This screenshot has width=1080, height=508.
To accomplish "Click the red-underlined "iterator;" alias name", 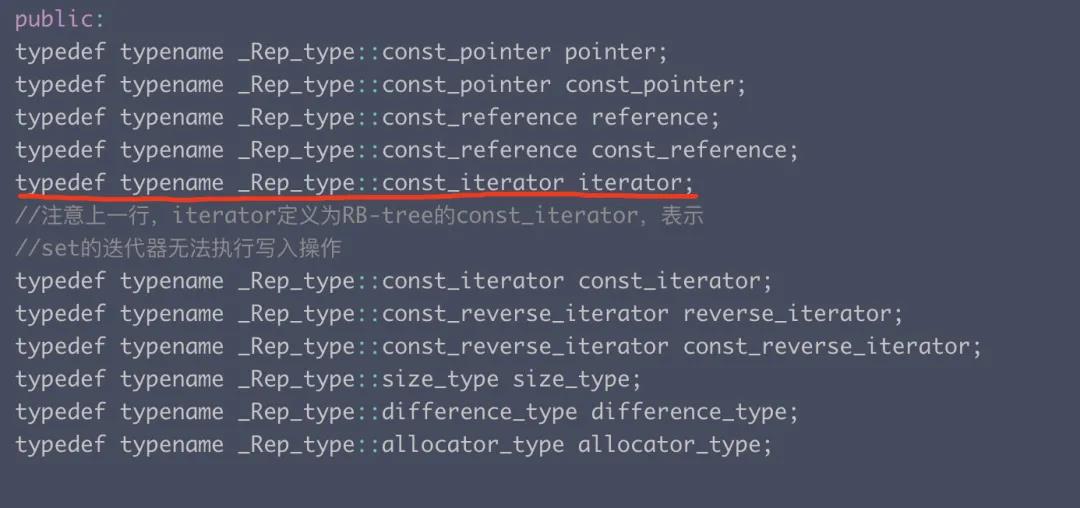I will click(636, 183).
